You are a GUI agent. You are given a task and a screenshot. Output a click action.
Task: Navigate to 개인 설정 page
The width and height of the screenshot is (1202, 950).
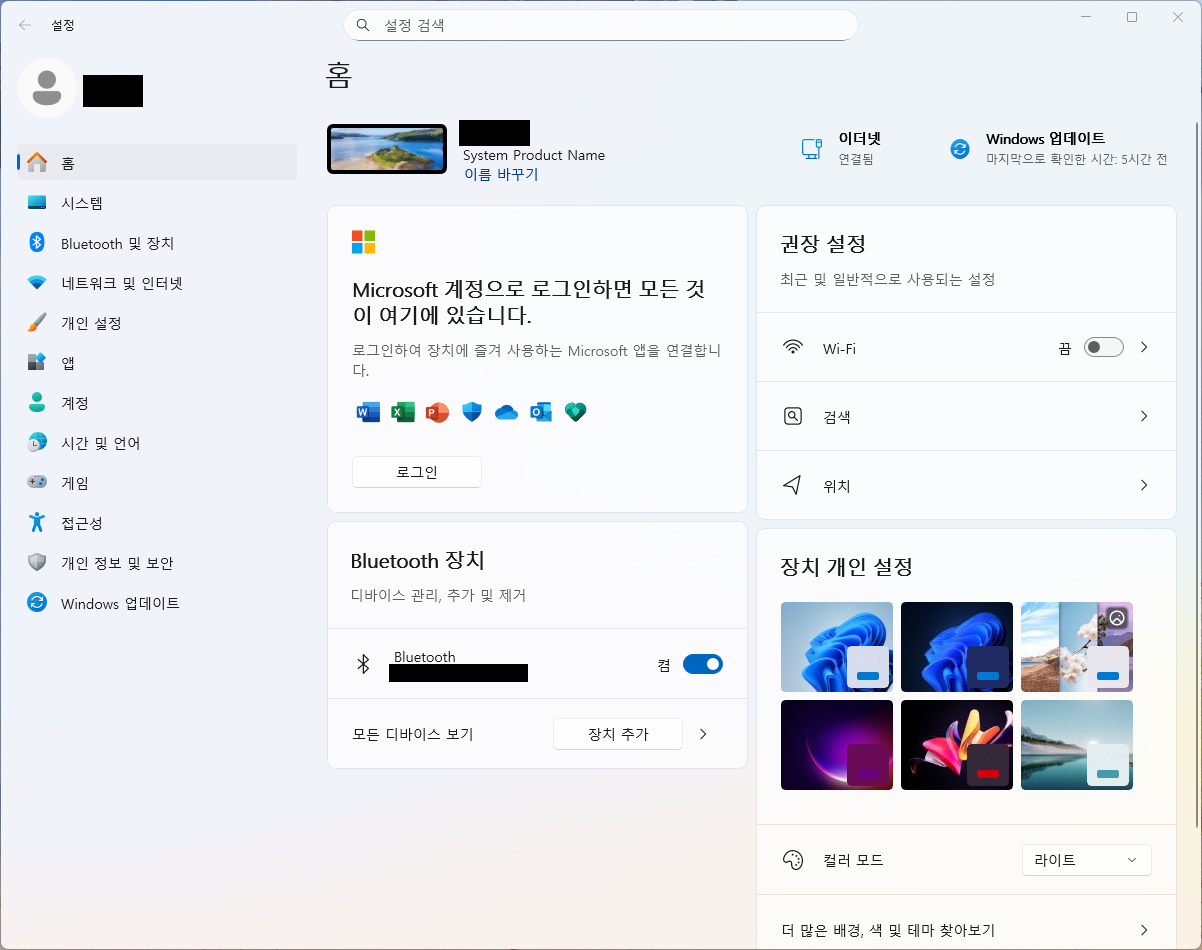point(157,323)
